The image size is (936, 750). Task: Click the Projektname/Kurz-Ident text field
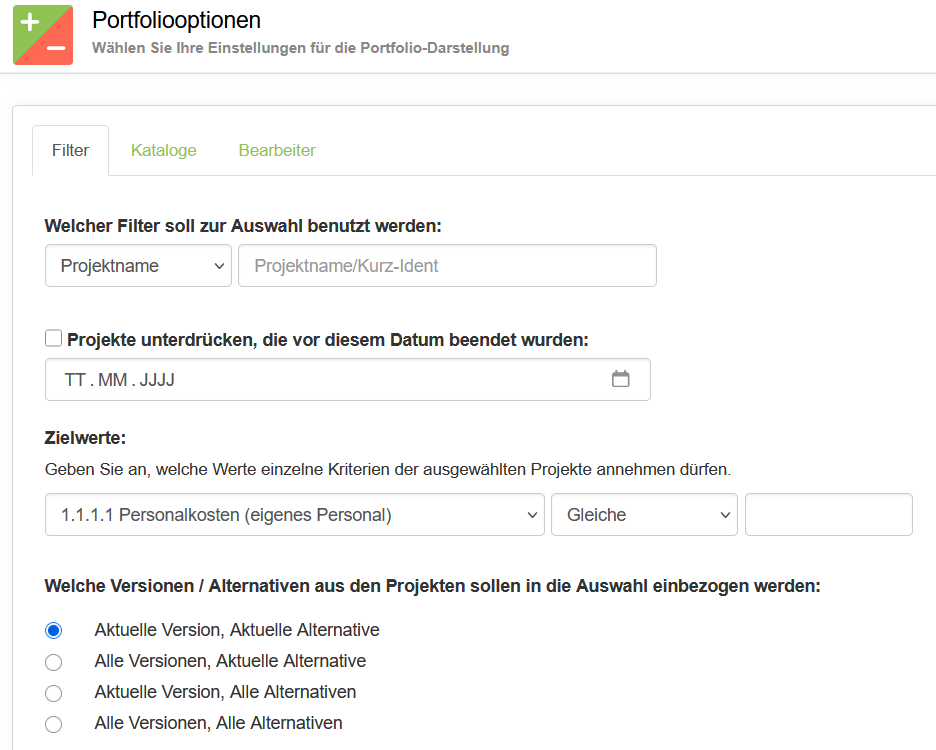tap(446, 266)
